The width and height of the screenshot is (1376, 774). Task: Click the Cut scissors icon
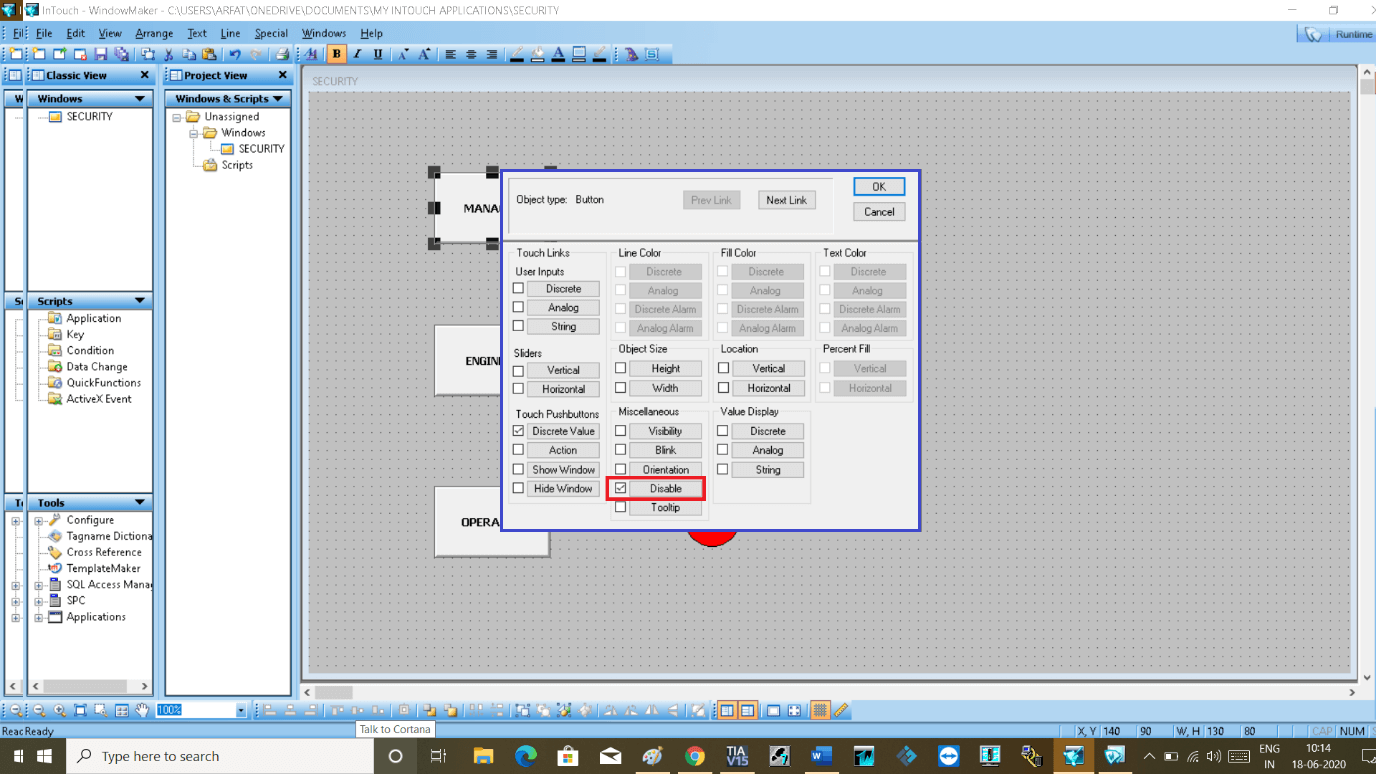[x=168, y=54]
